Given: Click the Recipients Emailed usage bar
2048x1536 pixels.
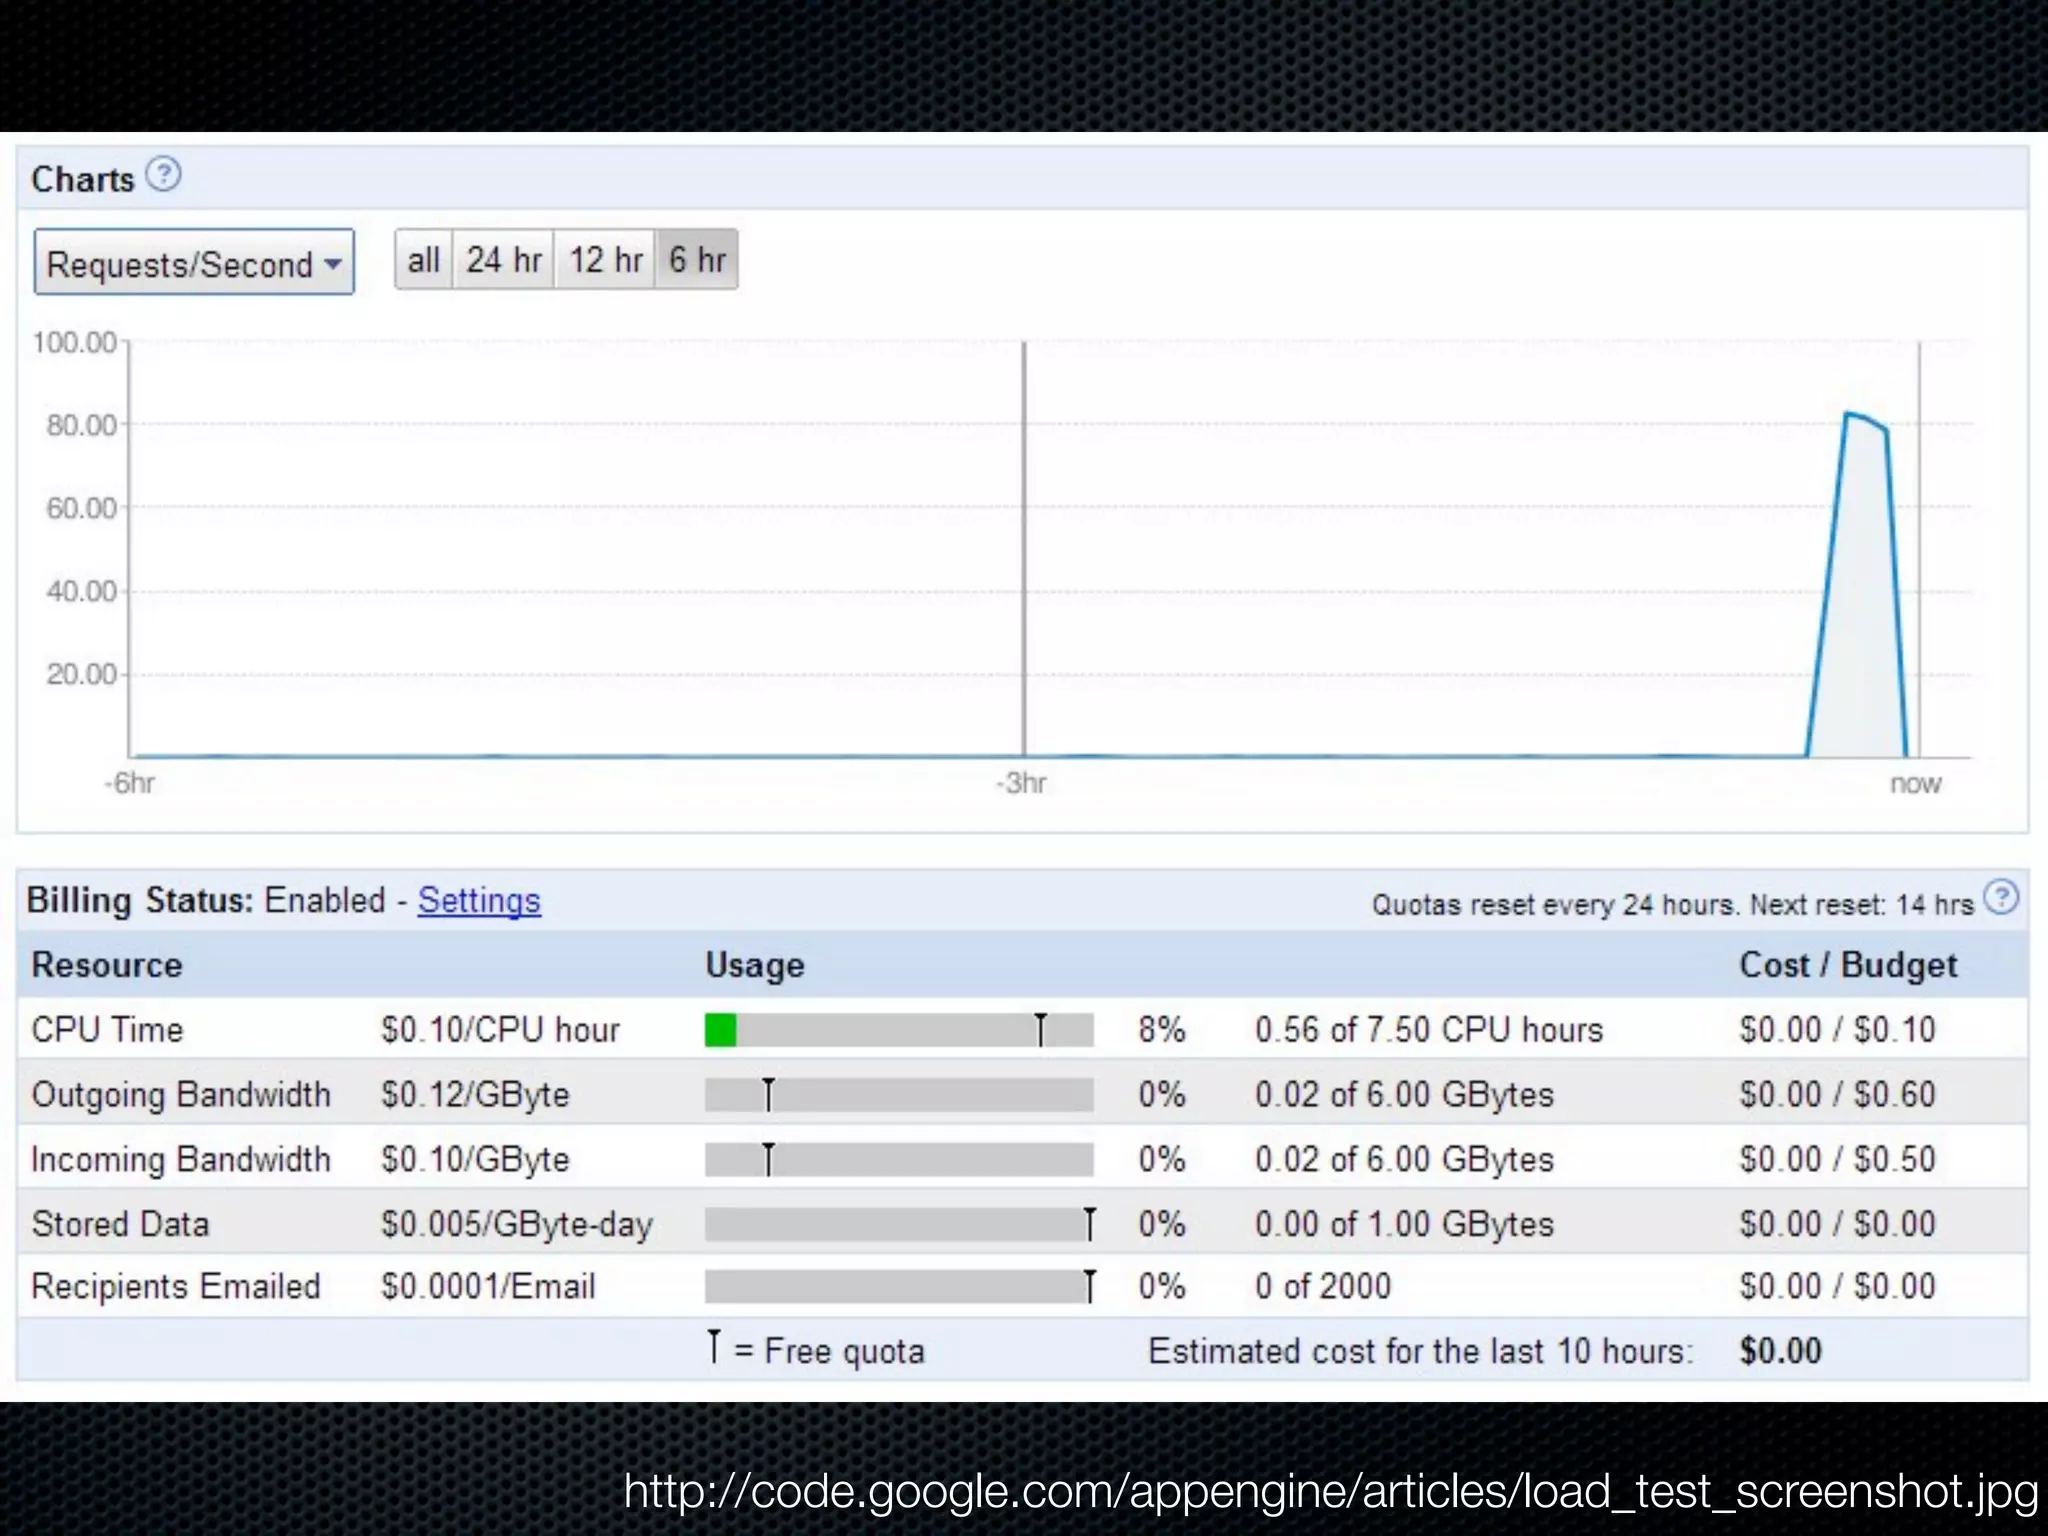Looking at the screenshot, I should pyautogui.click(x=899, y=1286).
